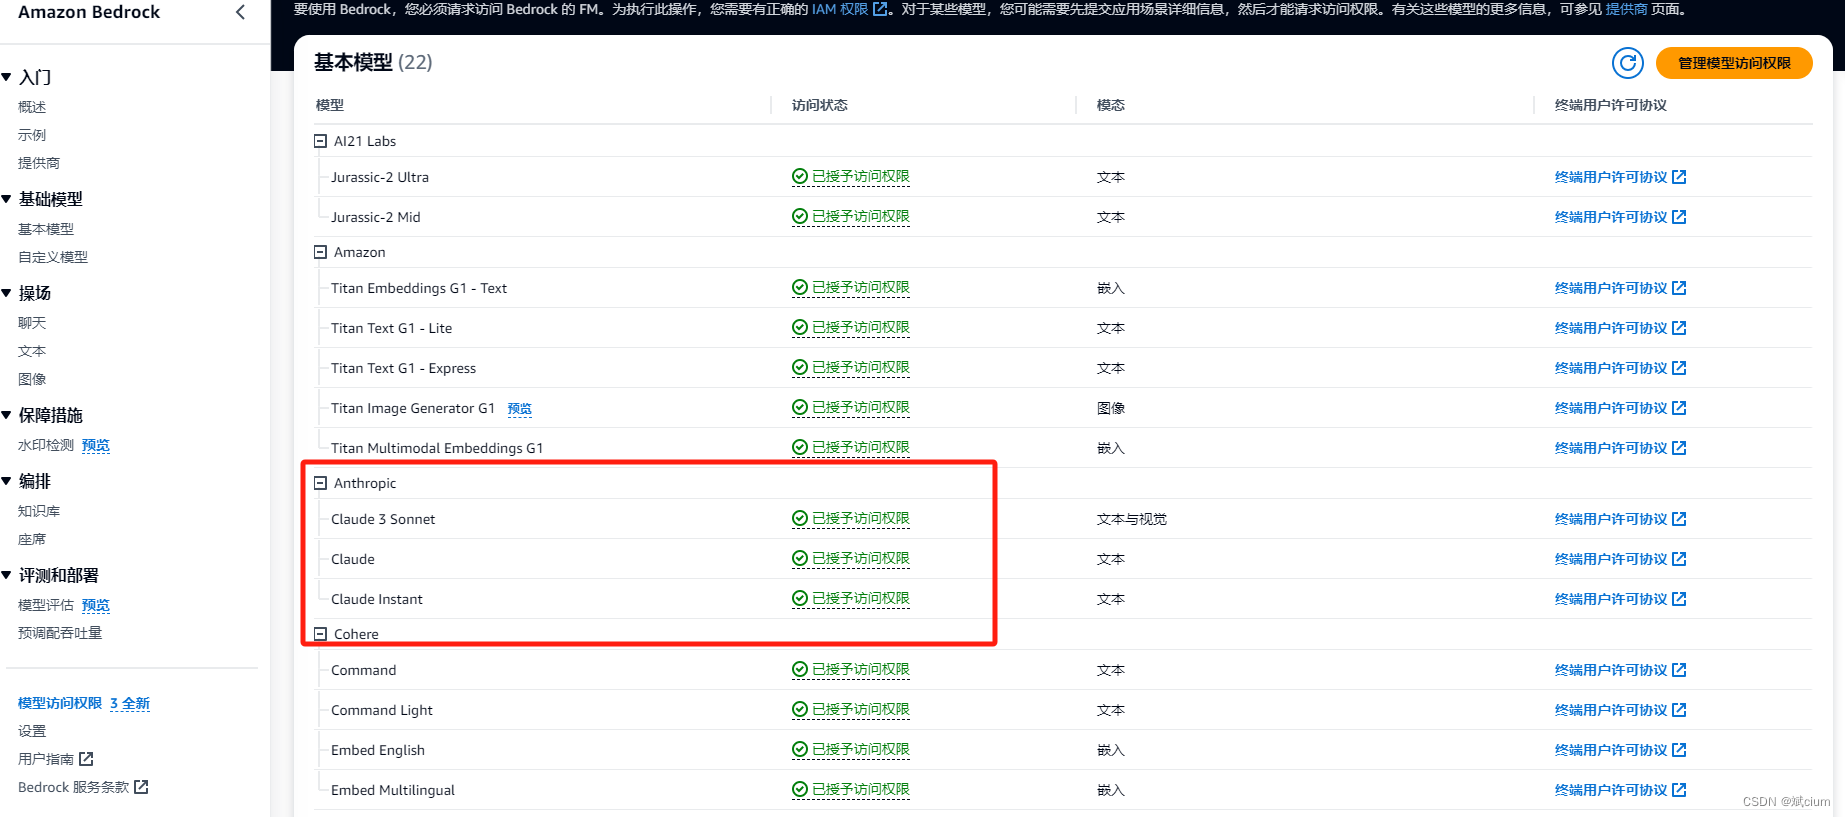Open 概述 in the sidebar
This screenshot has width=1845, height=817.
(x=32, y=107)
